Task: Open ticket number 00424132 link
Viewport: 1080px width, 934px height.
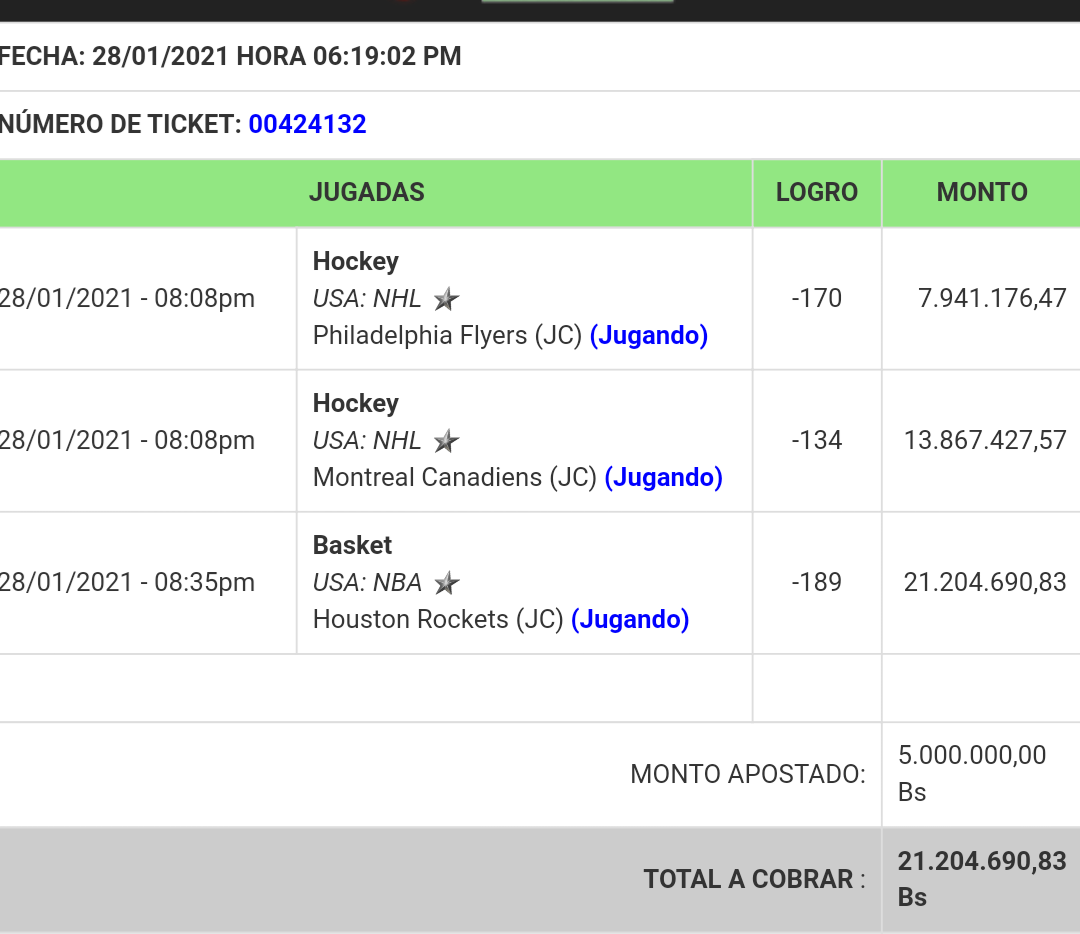Action: [307, 124]
